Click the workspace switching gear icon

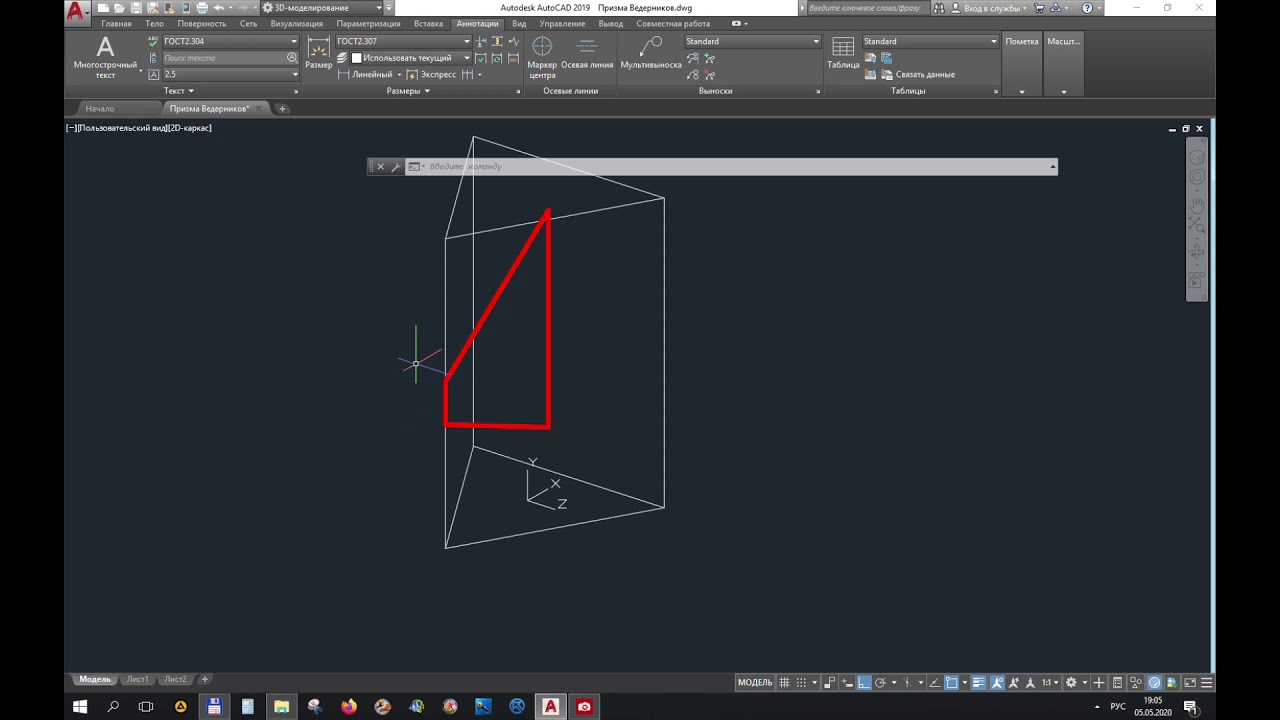click(x=1071, y=683)
